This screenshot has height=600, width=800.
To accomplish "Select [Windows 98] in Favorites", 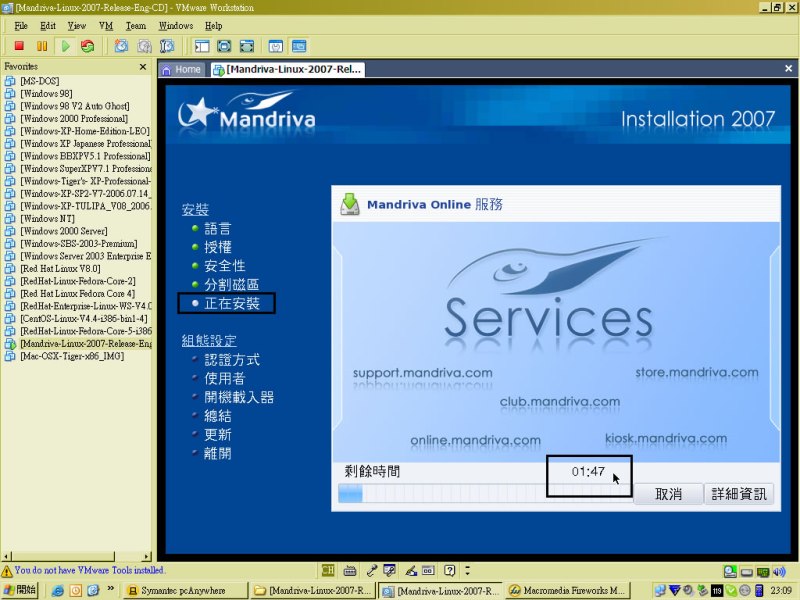I will (46, 93).
